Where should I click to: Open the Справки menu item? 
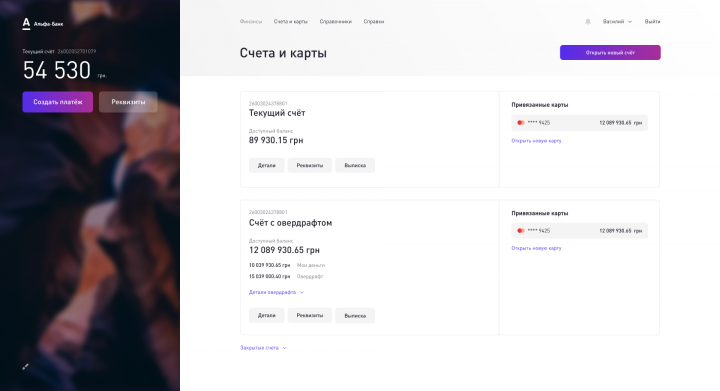click(374, 22)
